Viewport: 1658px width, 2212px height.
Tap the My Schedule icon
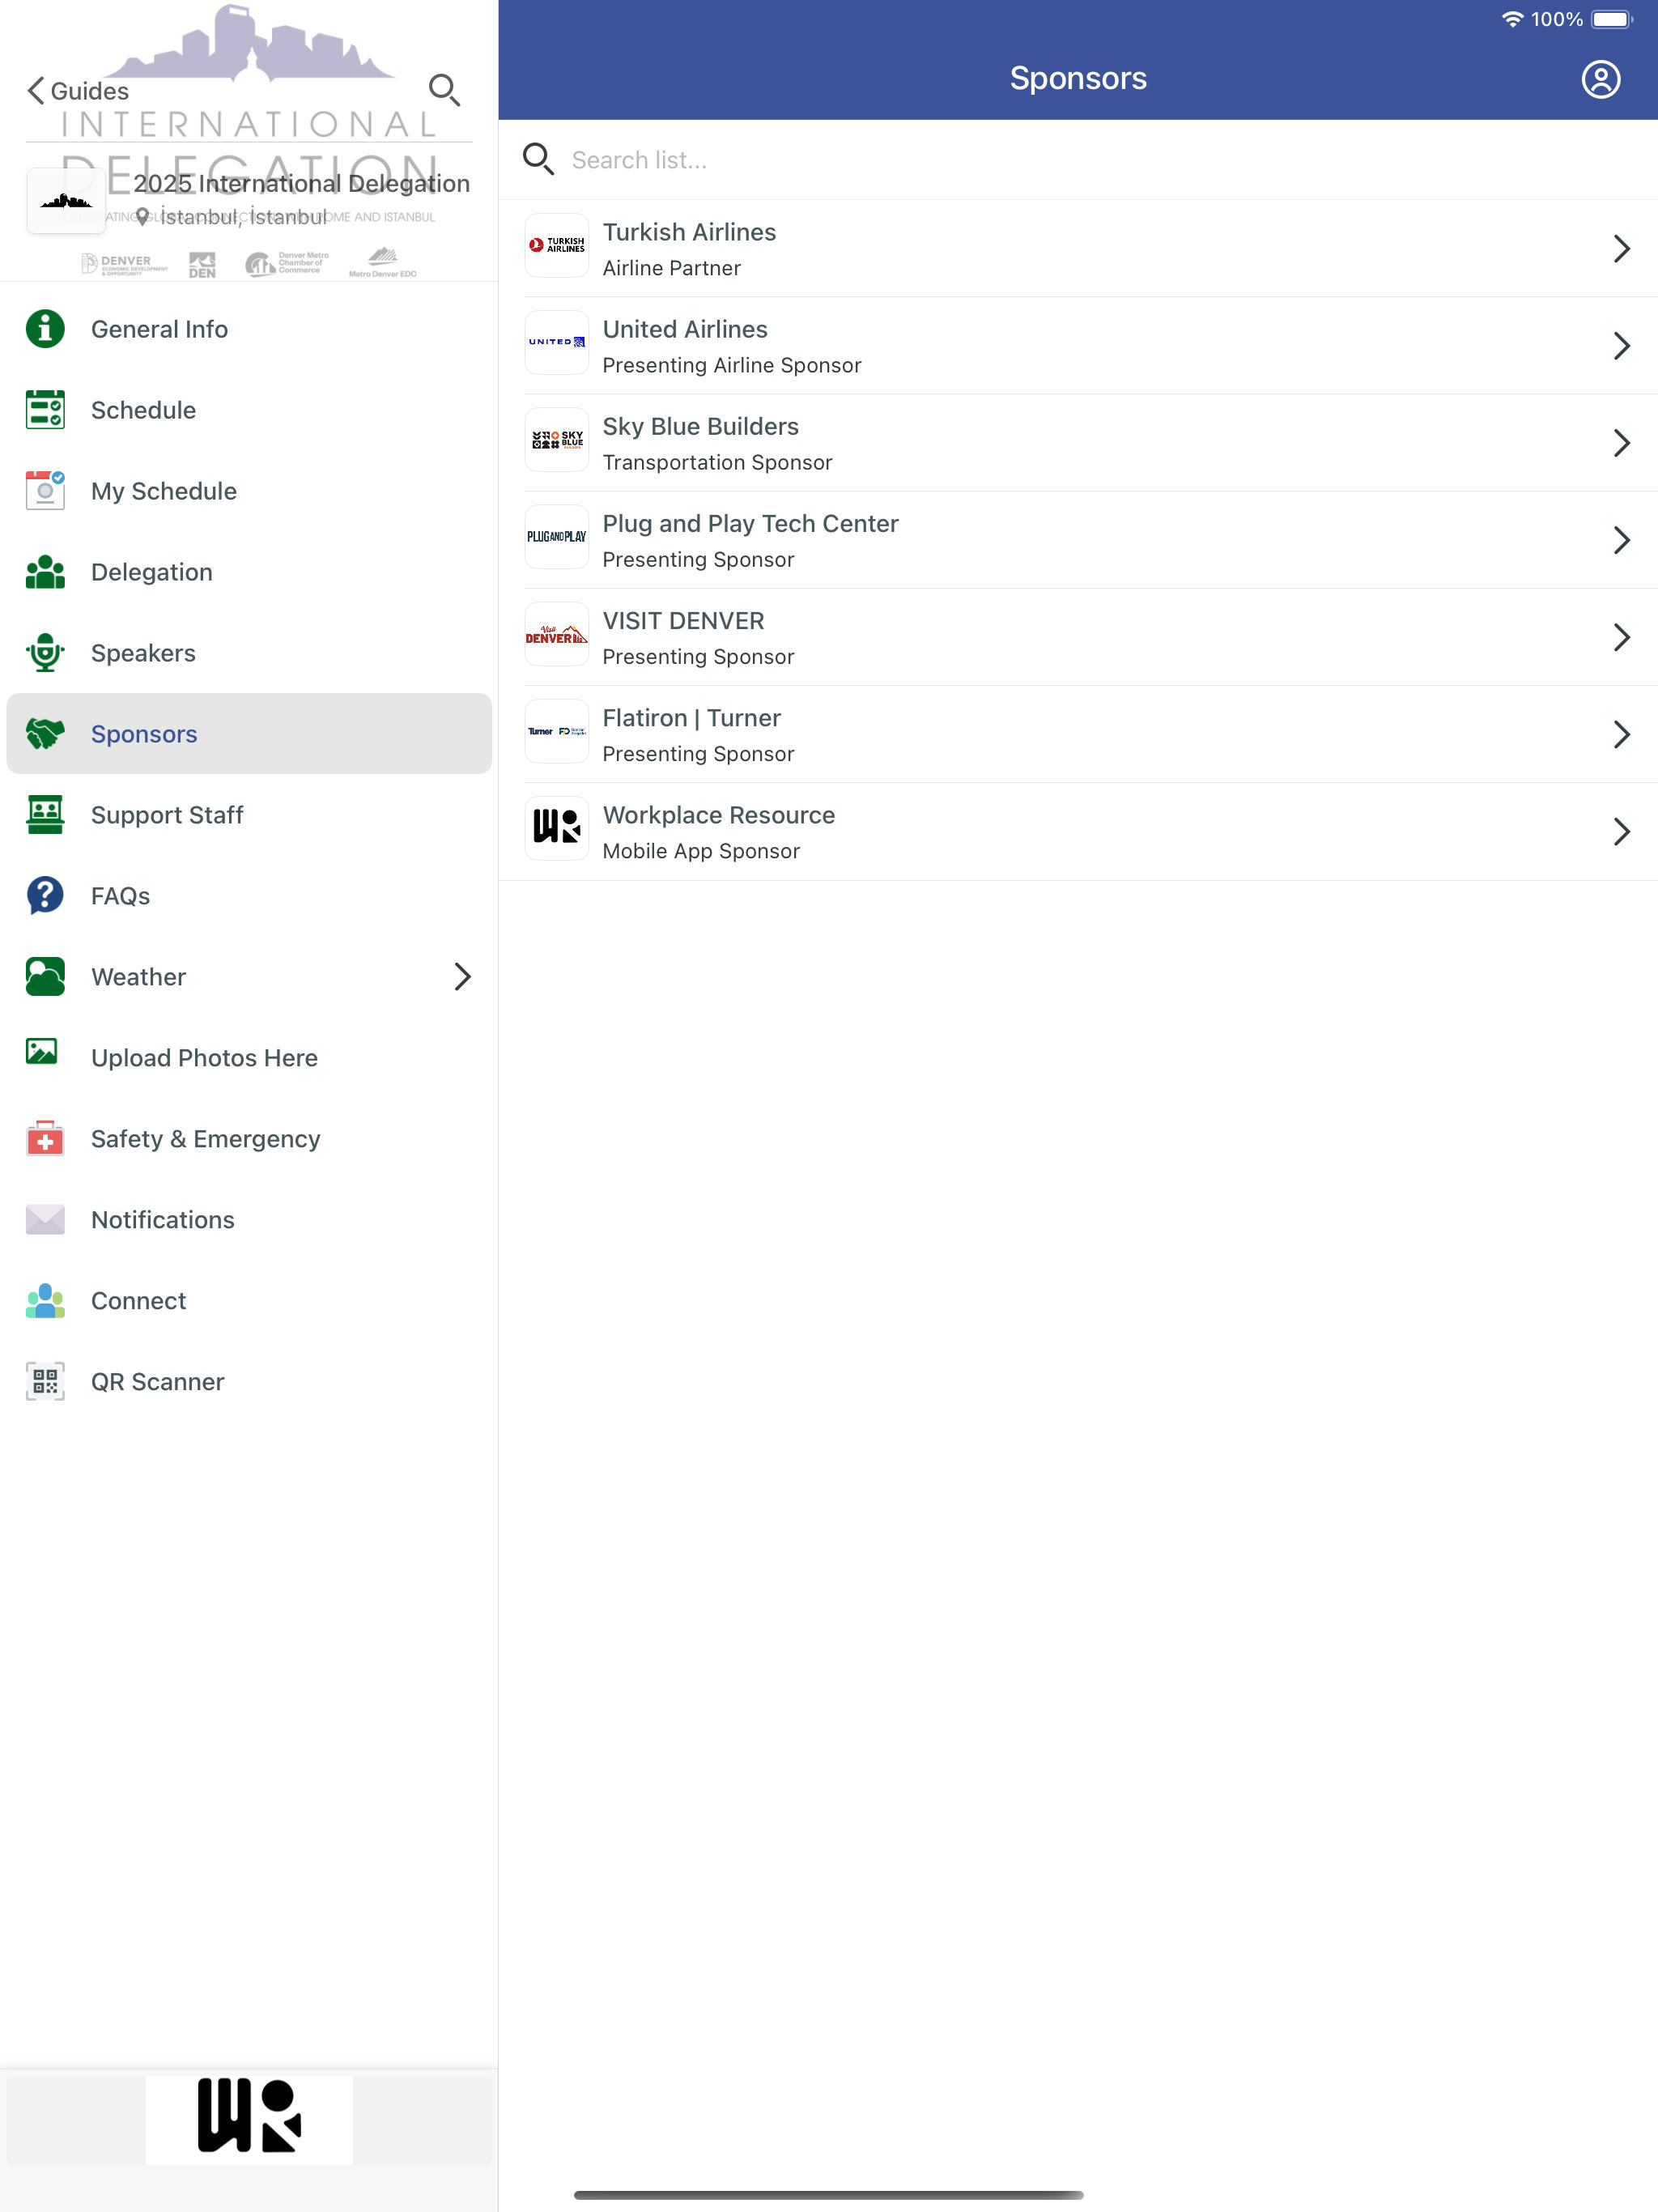tap(45, 491)
